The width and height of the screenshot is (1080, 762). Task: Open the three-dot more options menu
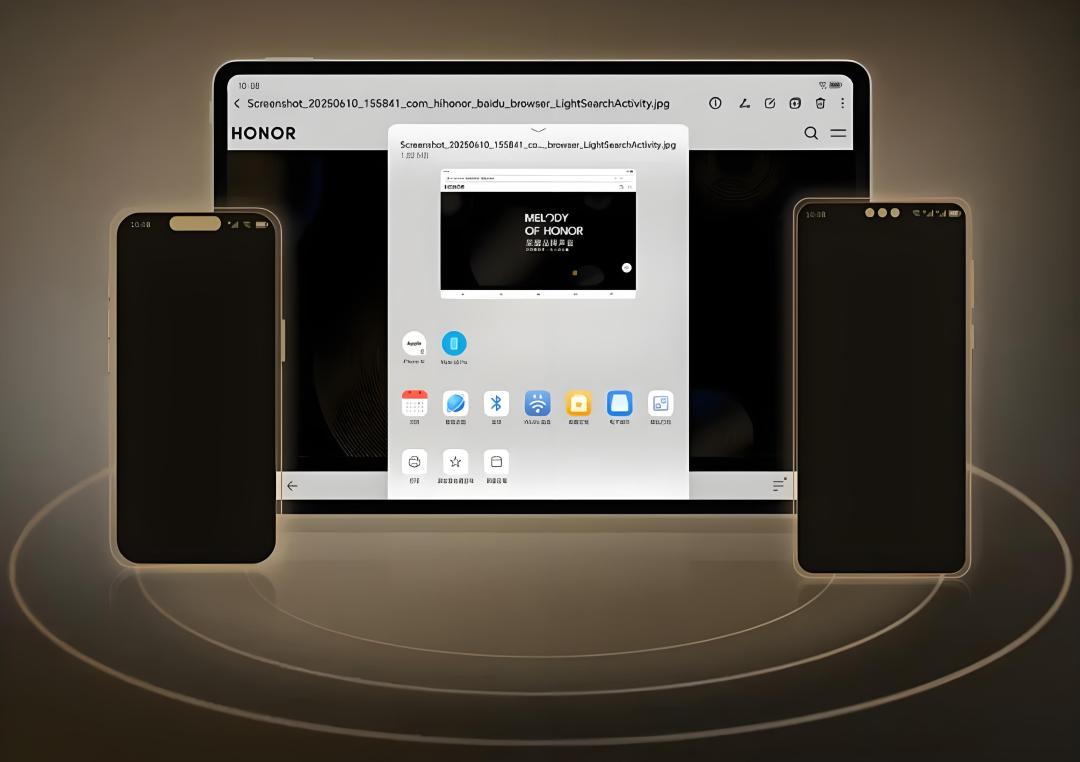842,103
